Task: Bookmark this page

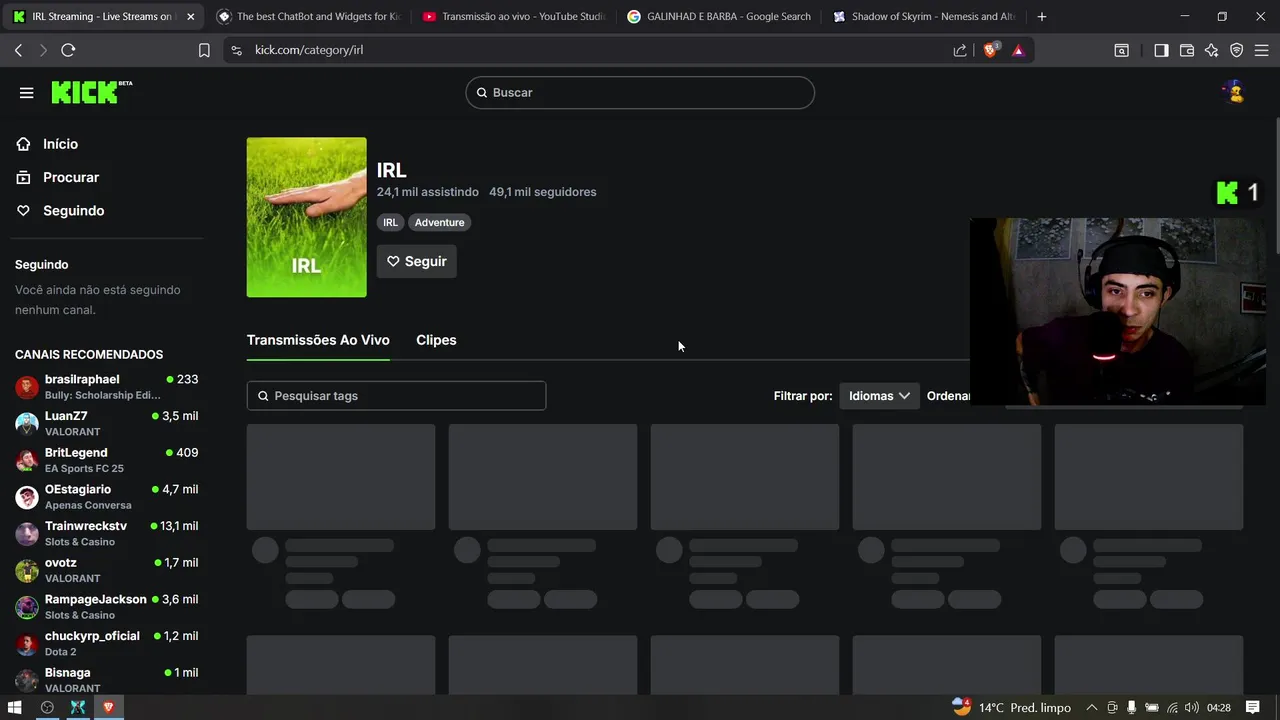Action: (204, 50)
